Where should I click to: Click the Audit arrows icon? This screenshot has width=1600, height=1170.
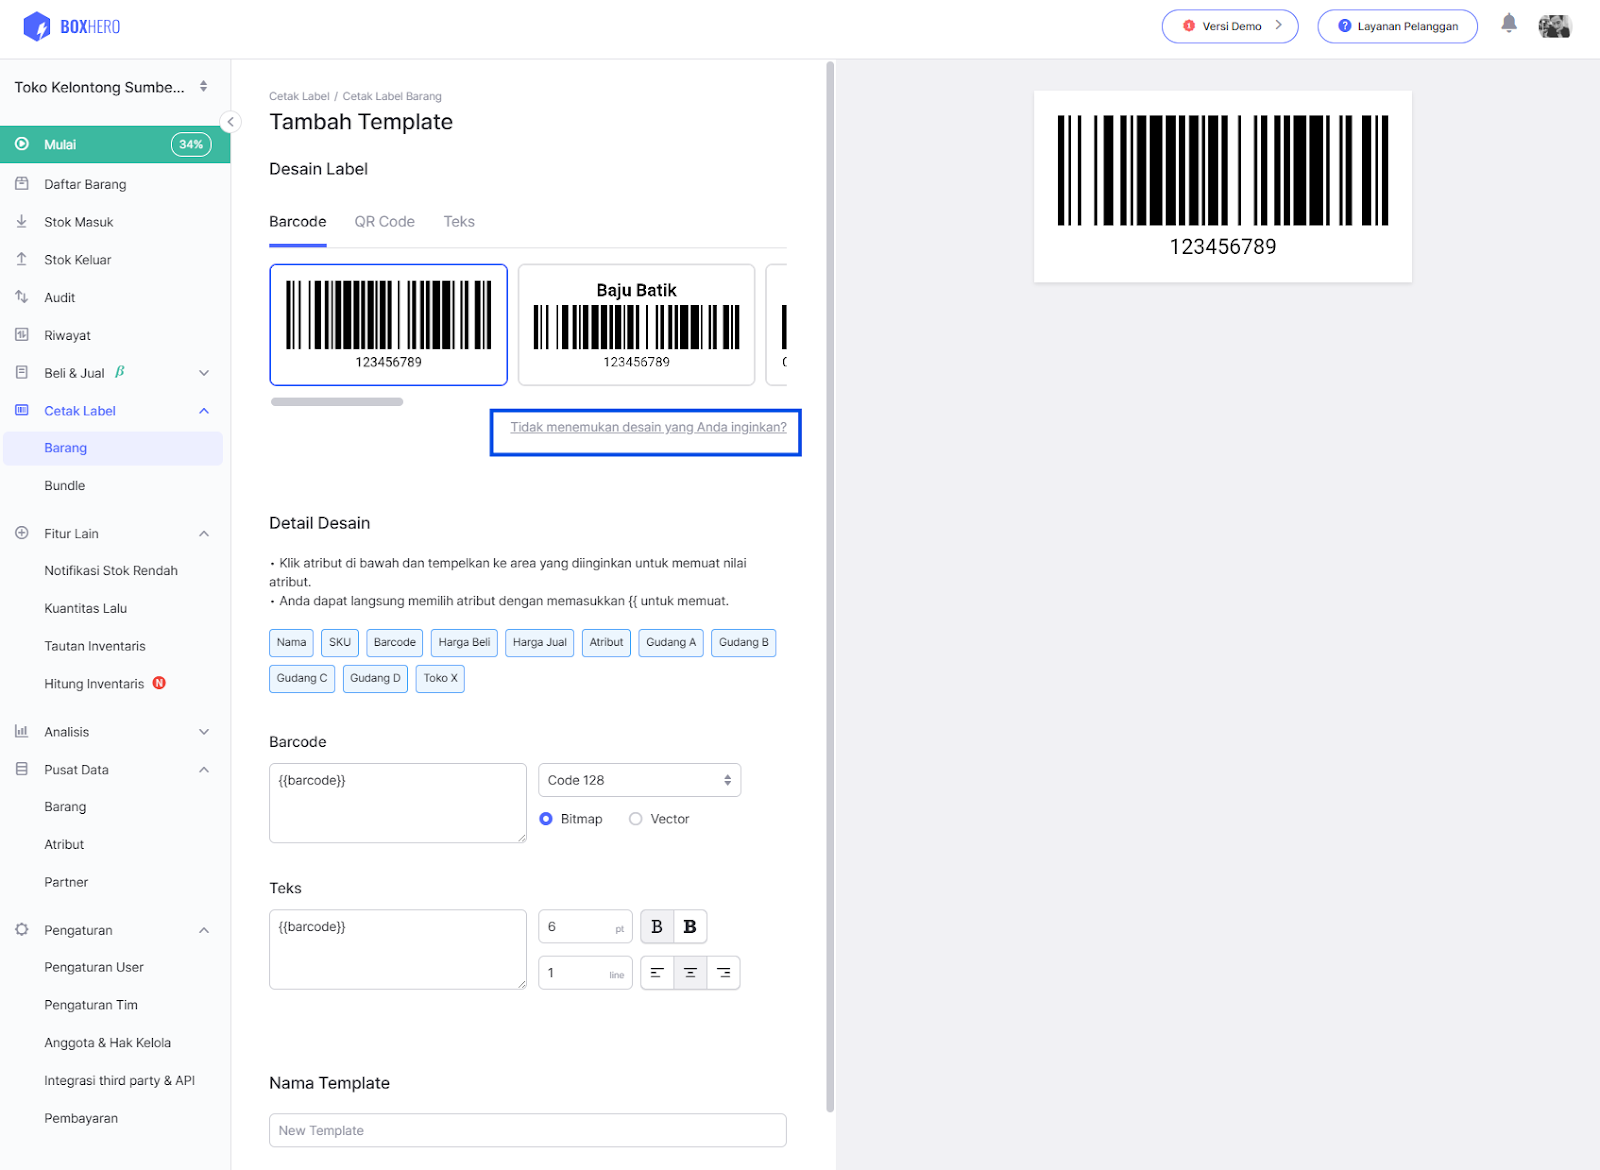22,297
